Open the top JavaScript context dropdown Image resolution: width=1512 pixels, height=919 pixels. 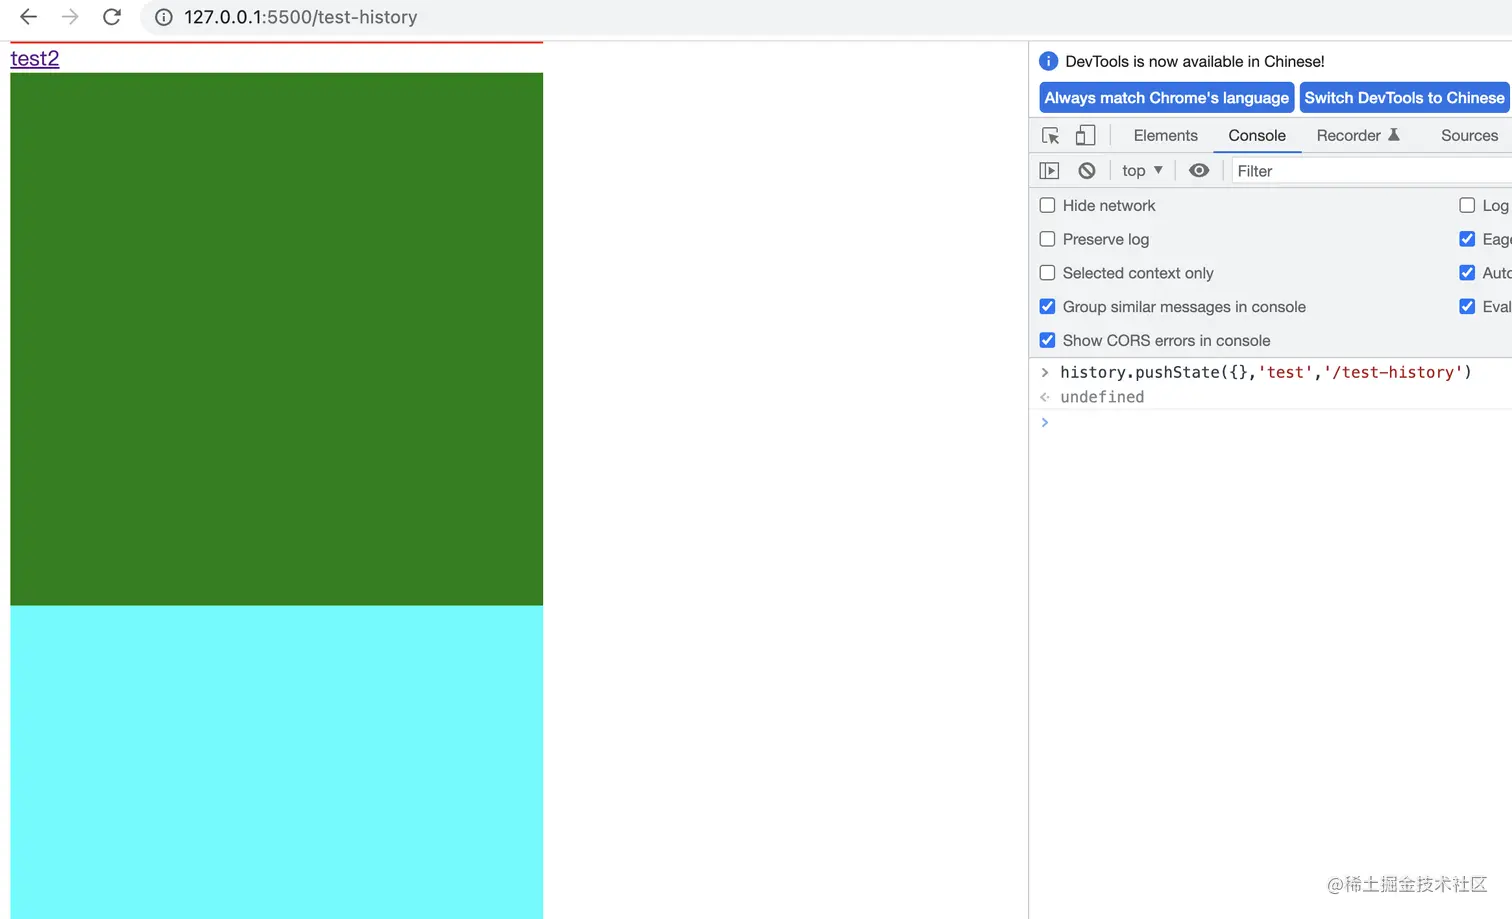click(1142, 171)
